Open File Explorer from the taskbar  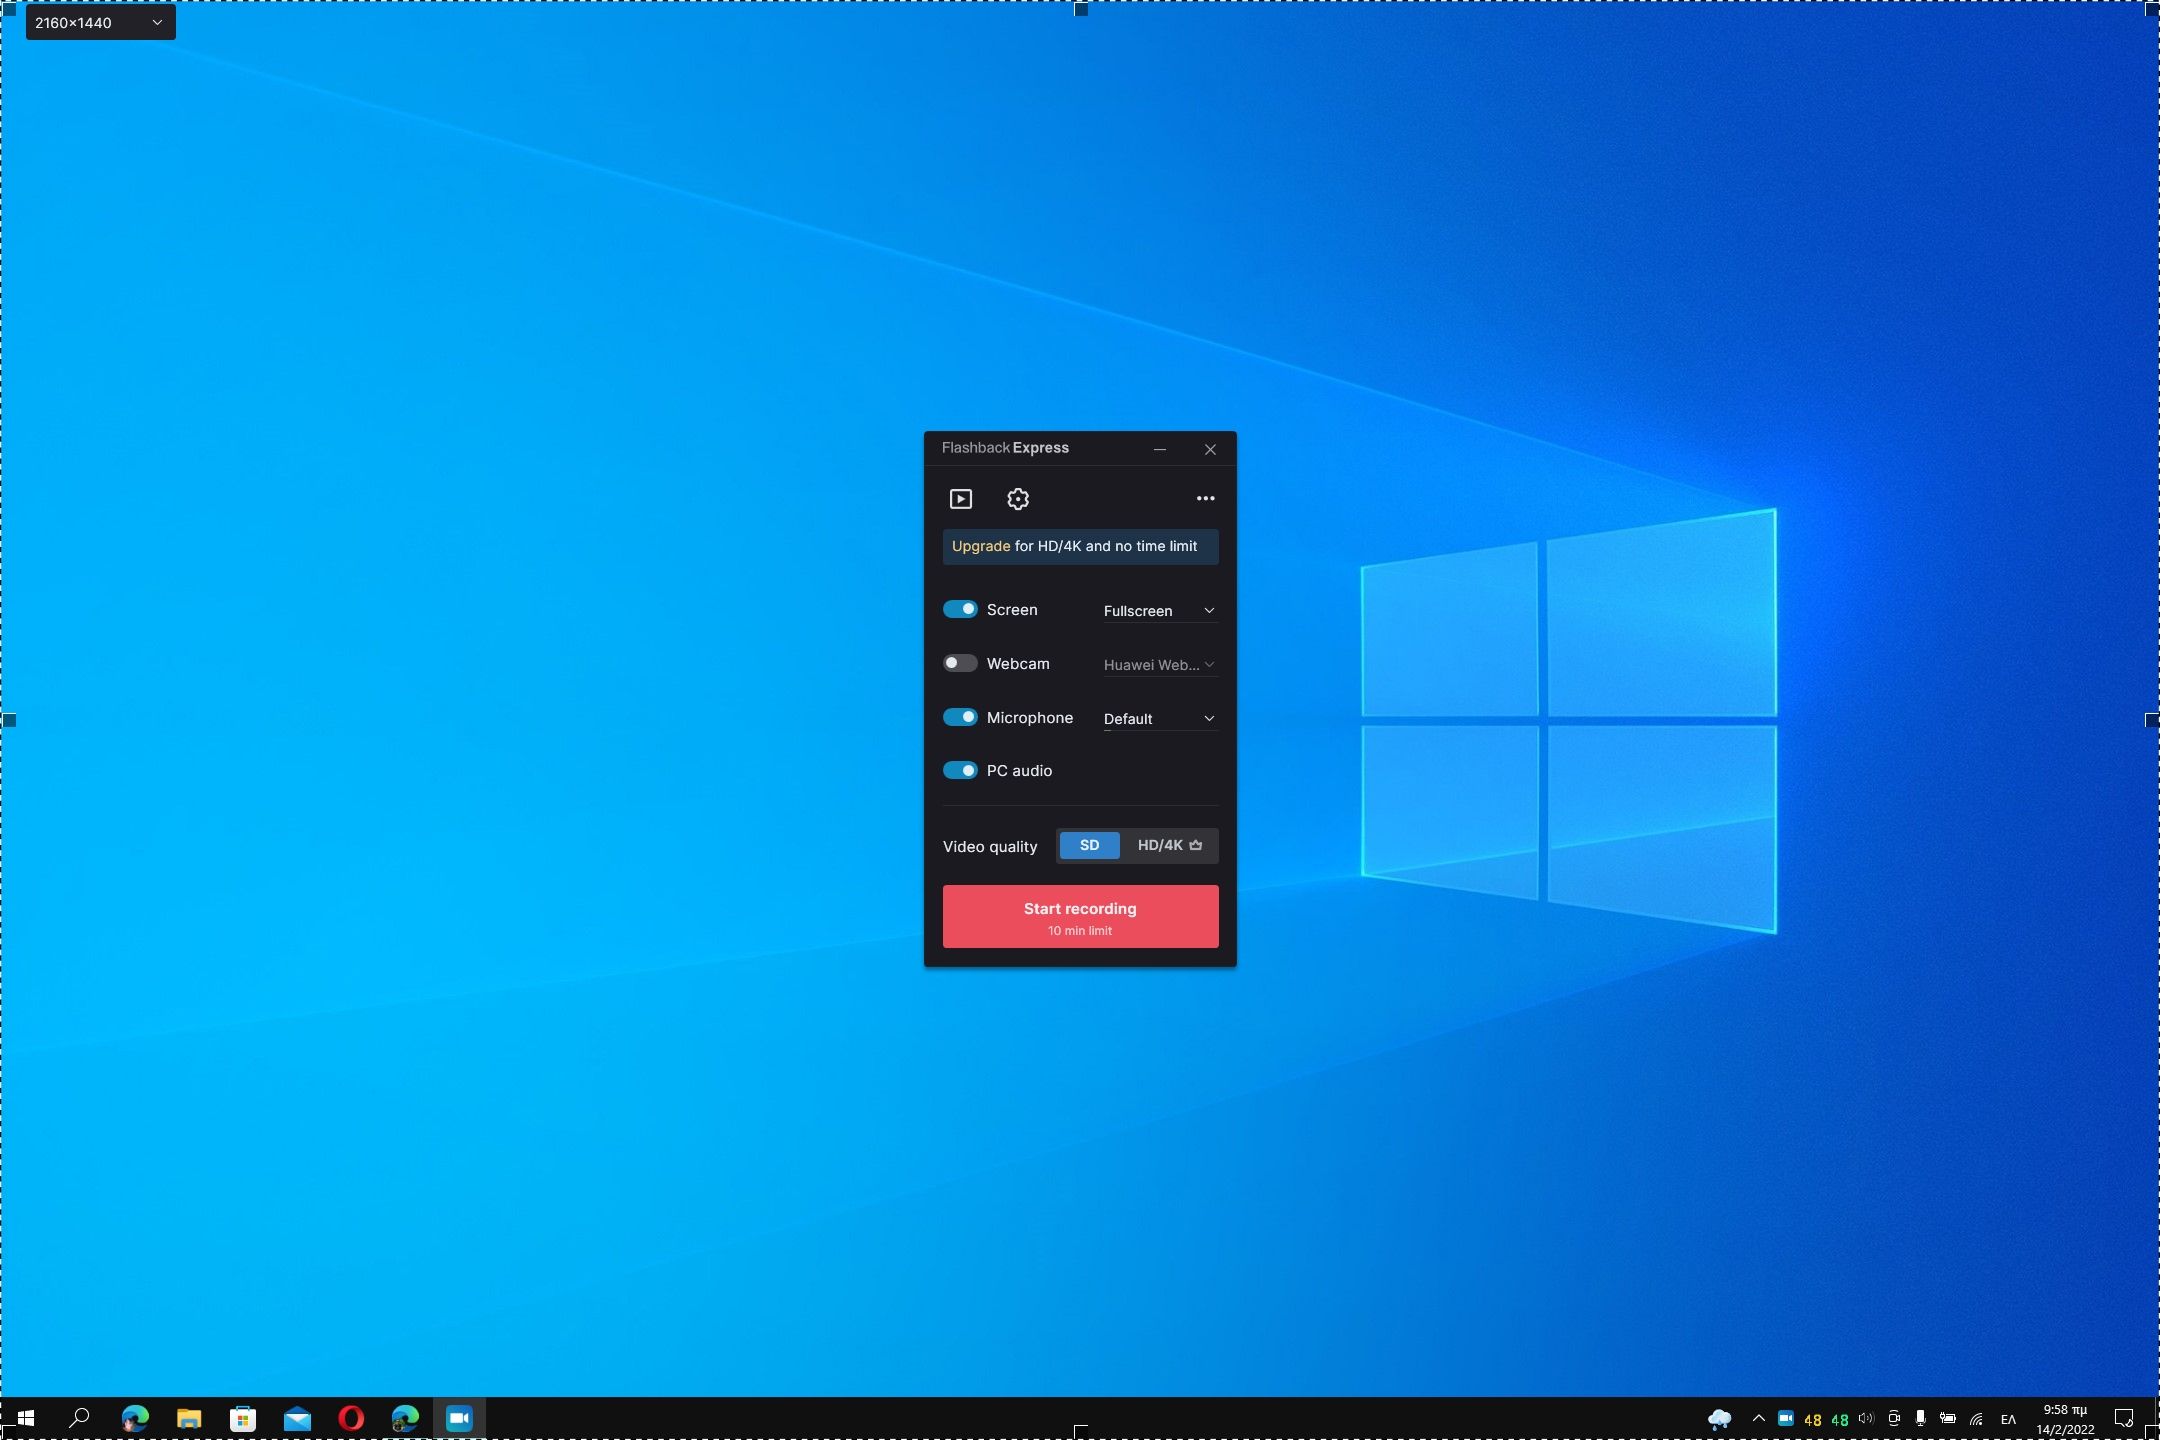[x=189, y=1418]
